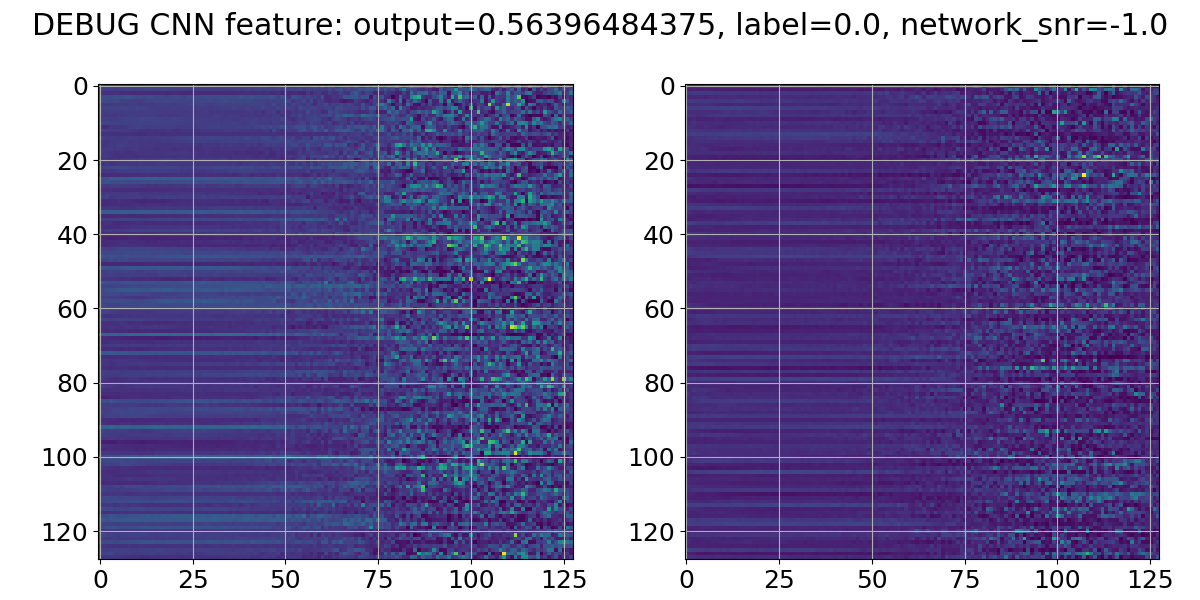Click y-axis label 20 on left plot
Viewport: 1200px width, 600px height.
pyautogui.click(x=74, y=160)
